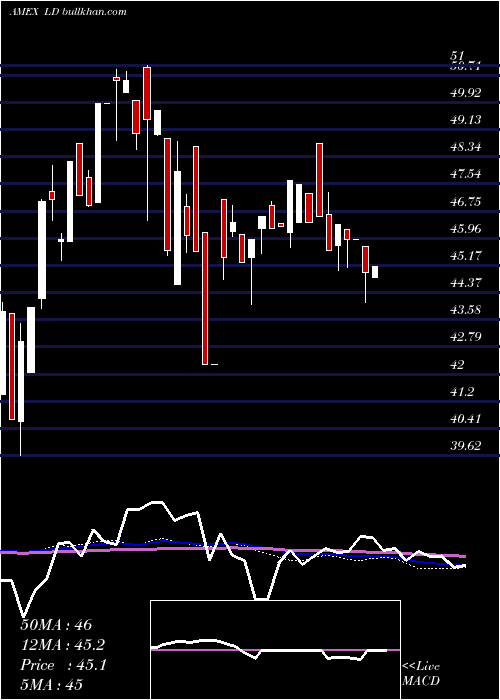The image size is (500, 700).
Task: Click the long red candle dropping to 42
Action: [205, 298]
